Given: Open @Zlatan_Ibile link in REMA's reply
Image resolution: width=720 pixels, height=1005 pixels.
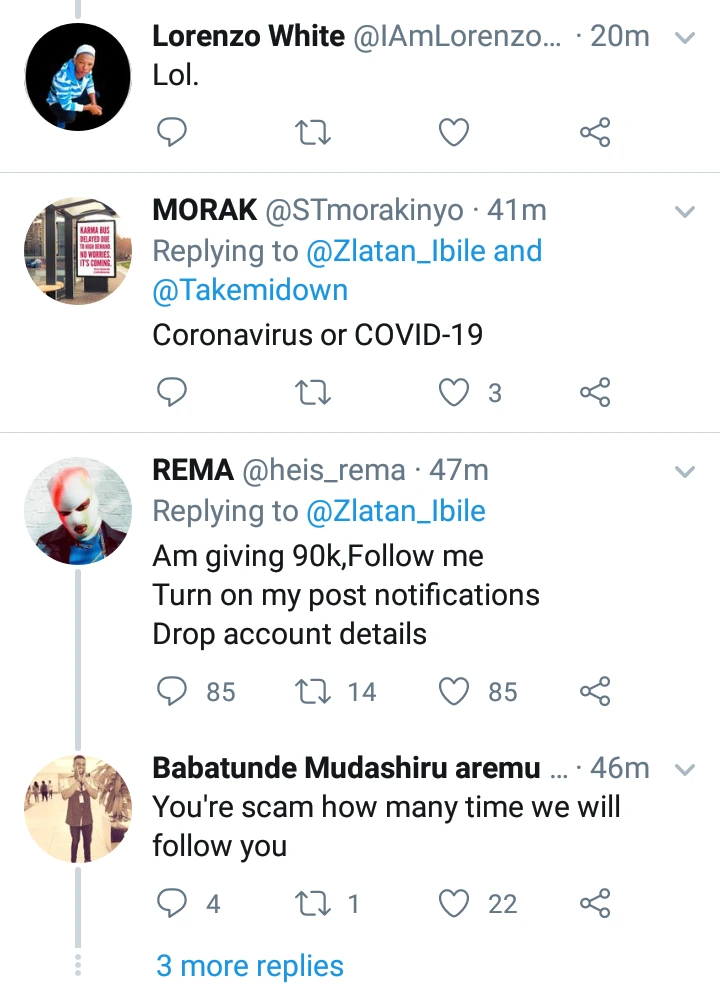Looking at the screenshot, I should (x=395, y=511).
